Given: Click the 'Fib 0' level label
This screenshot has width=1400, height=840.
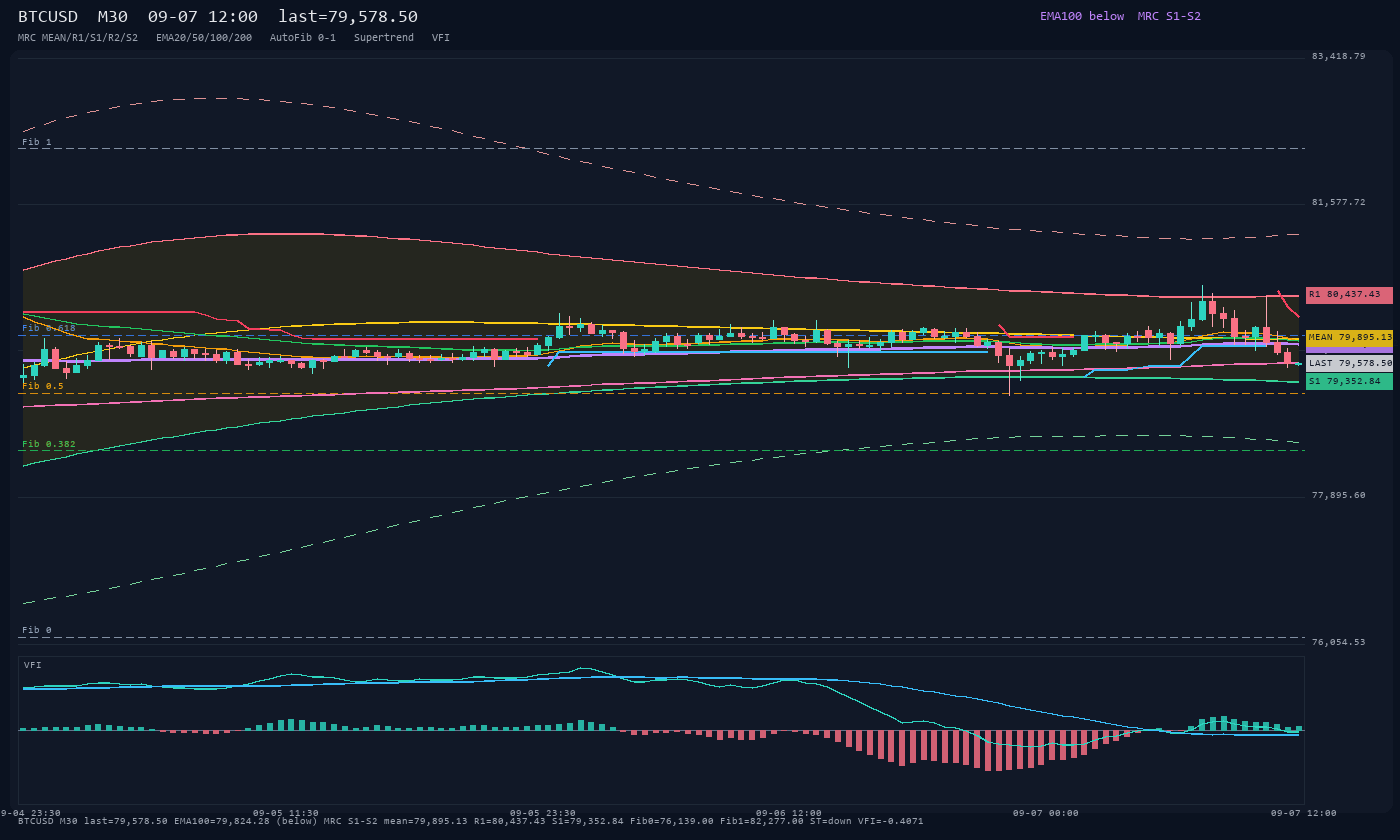Looking at the screenshot, I should (37, 630).
